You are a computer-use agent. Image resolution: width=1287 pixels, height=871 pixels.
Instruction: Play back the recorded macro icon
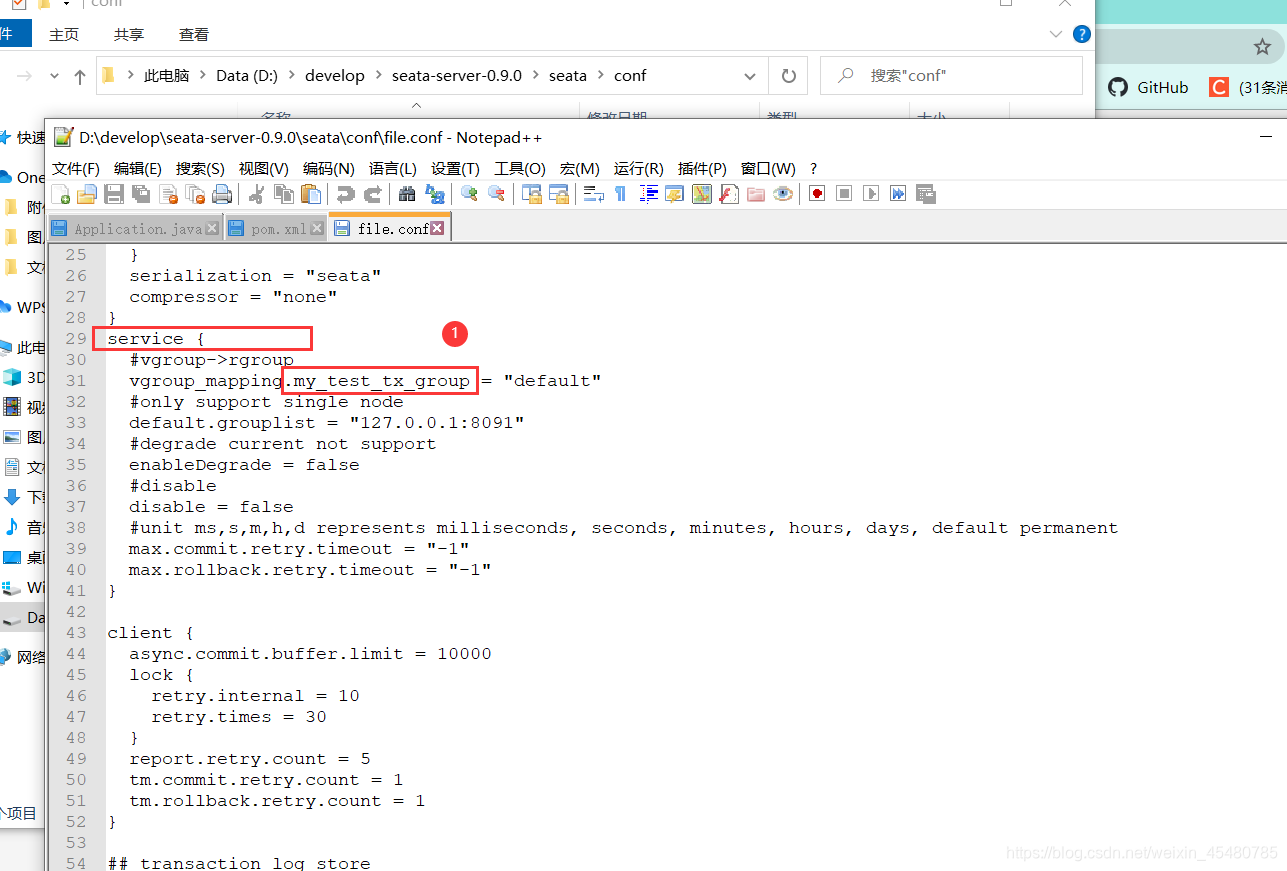pyautogui.click(x=871, y=194)
